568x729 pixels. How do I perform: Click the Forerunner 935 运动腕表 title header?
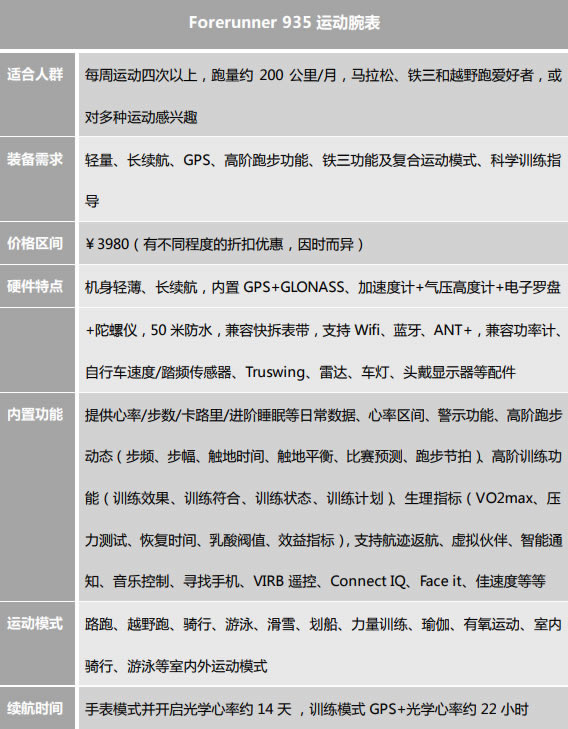284,23
